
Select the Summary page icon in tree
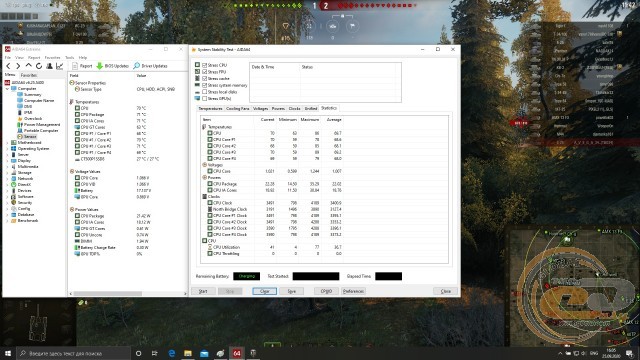20,94
